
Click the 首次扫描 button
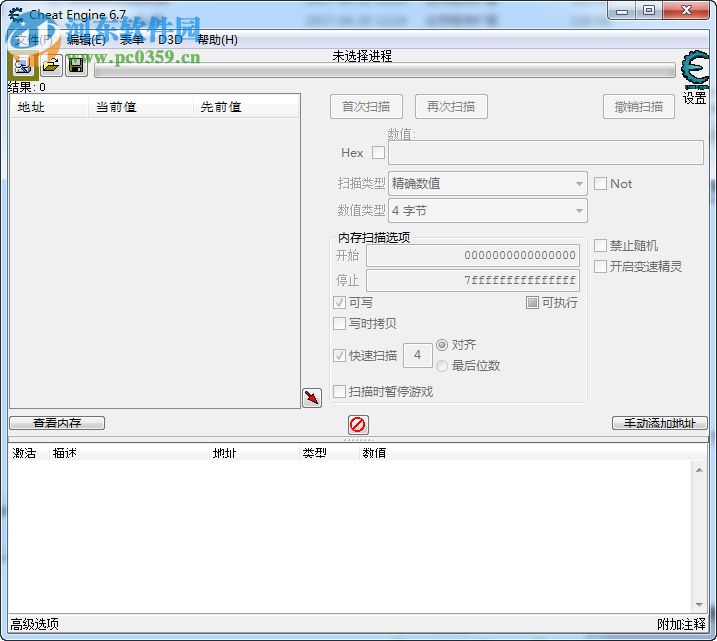tap(366, 107)
